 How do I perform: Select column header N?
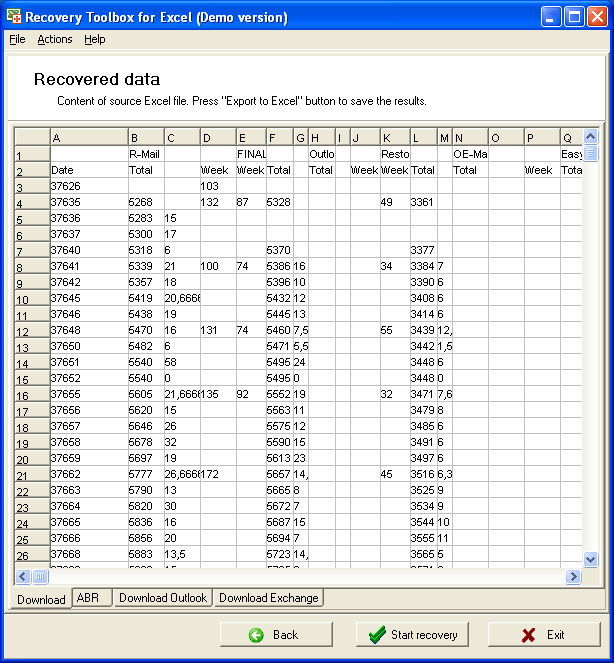click(470, 137)
